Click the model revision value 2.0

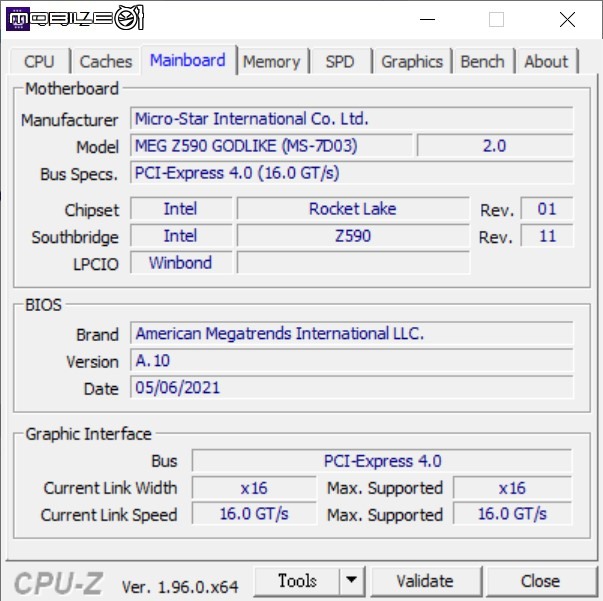pos(495,146)
